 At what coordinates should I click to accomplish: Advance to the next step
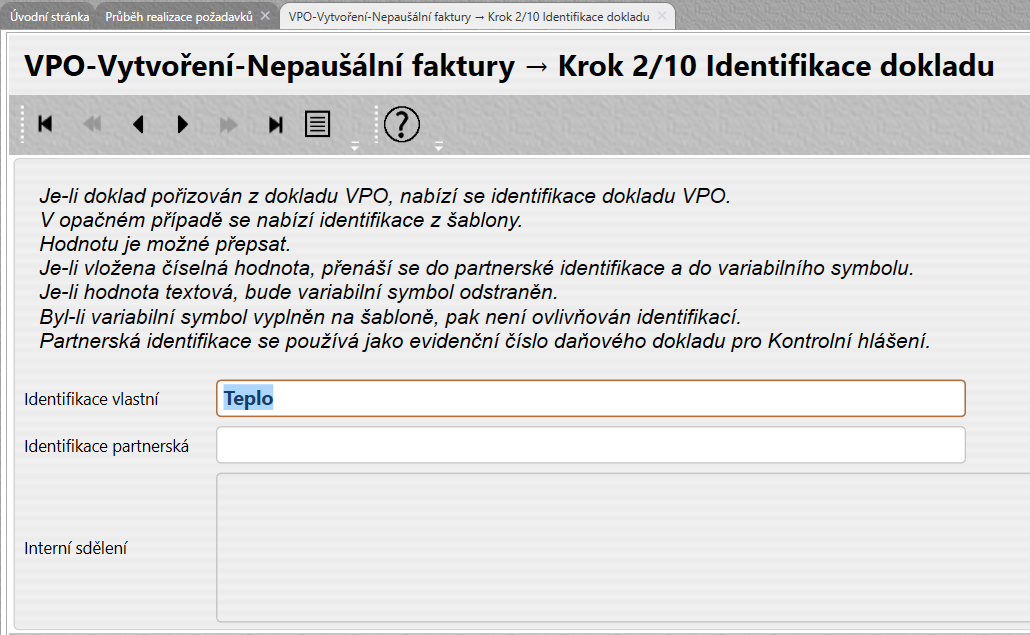click(183, 124)
